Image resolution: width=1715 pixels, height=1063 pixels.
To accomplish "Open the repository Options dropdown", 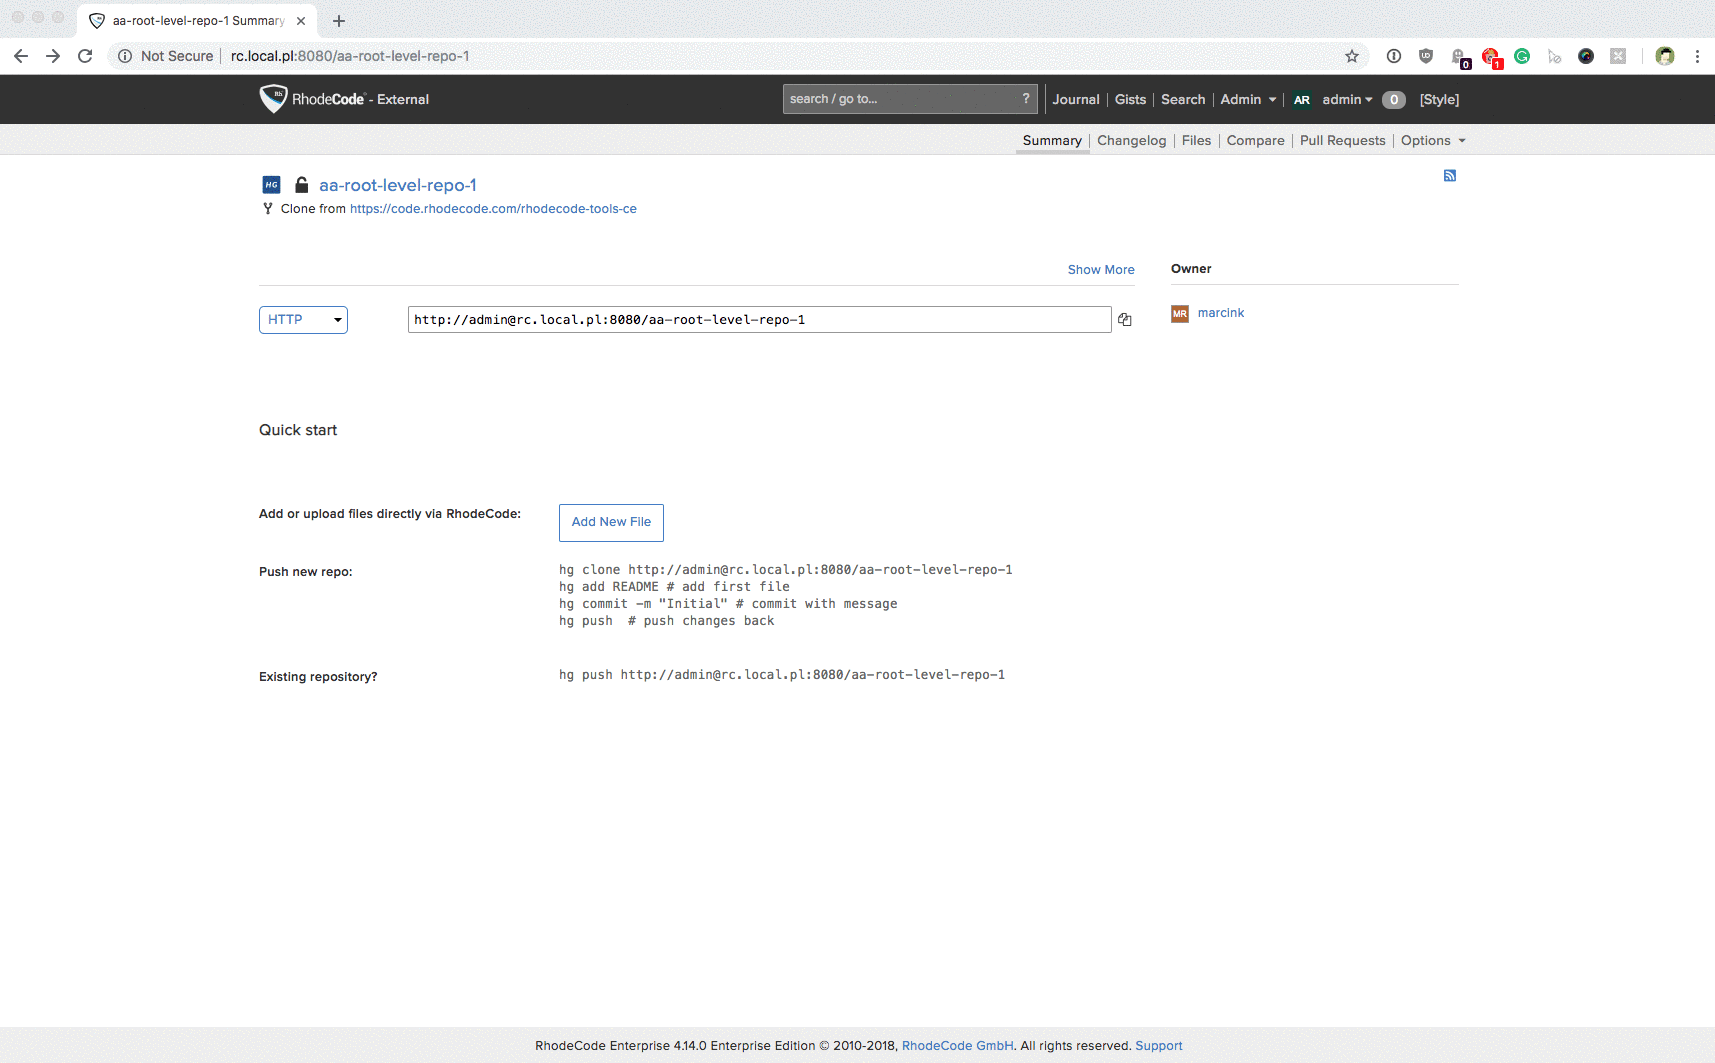I will coord(1432,141).
